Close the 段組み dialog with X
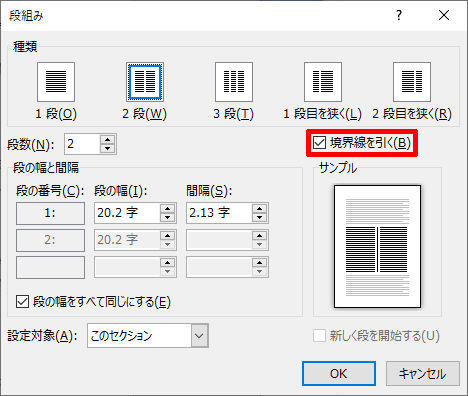The height and width of the screenshot is (396, 468). point(444,15)
